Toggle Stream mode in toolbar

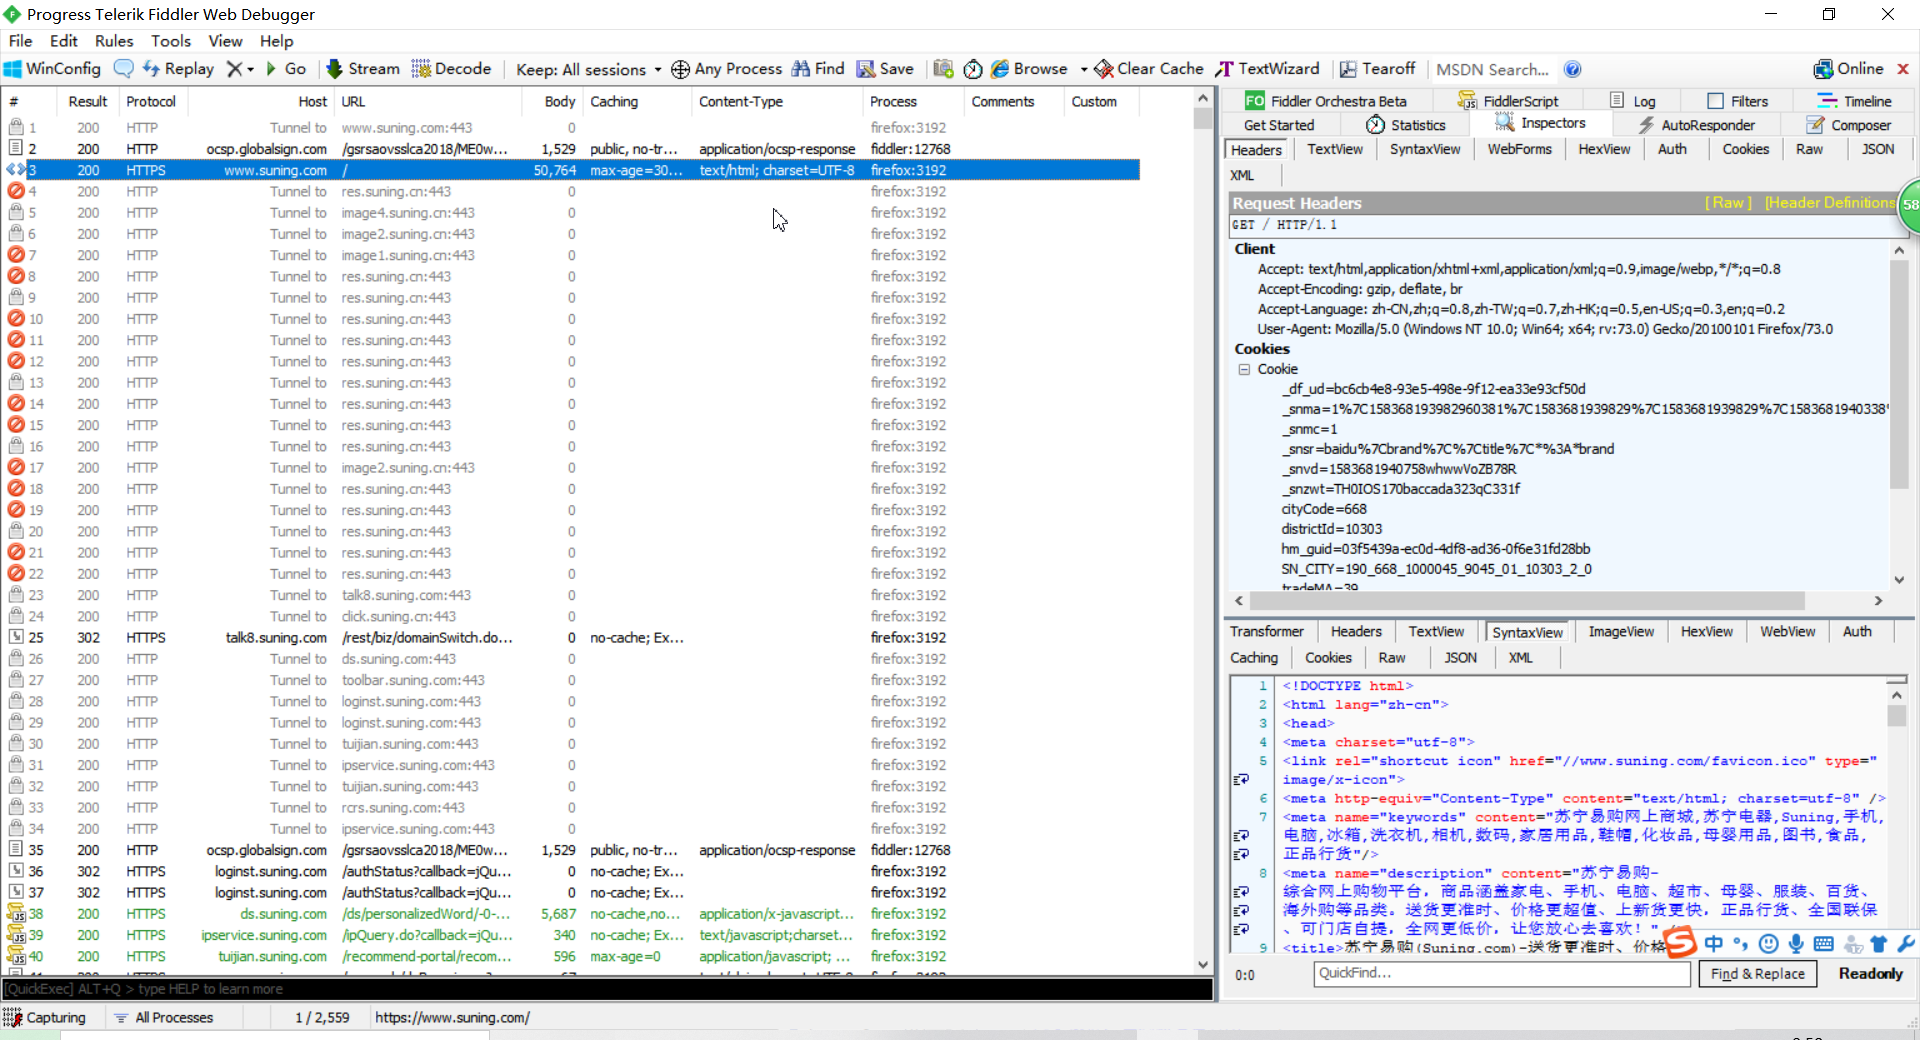pyautogui.click(x=363, y=69)
